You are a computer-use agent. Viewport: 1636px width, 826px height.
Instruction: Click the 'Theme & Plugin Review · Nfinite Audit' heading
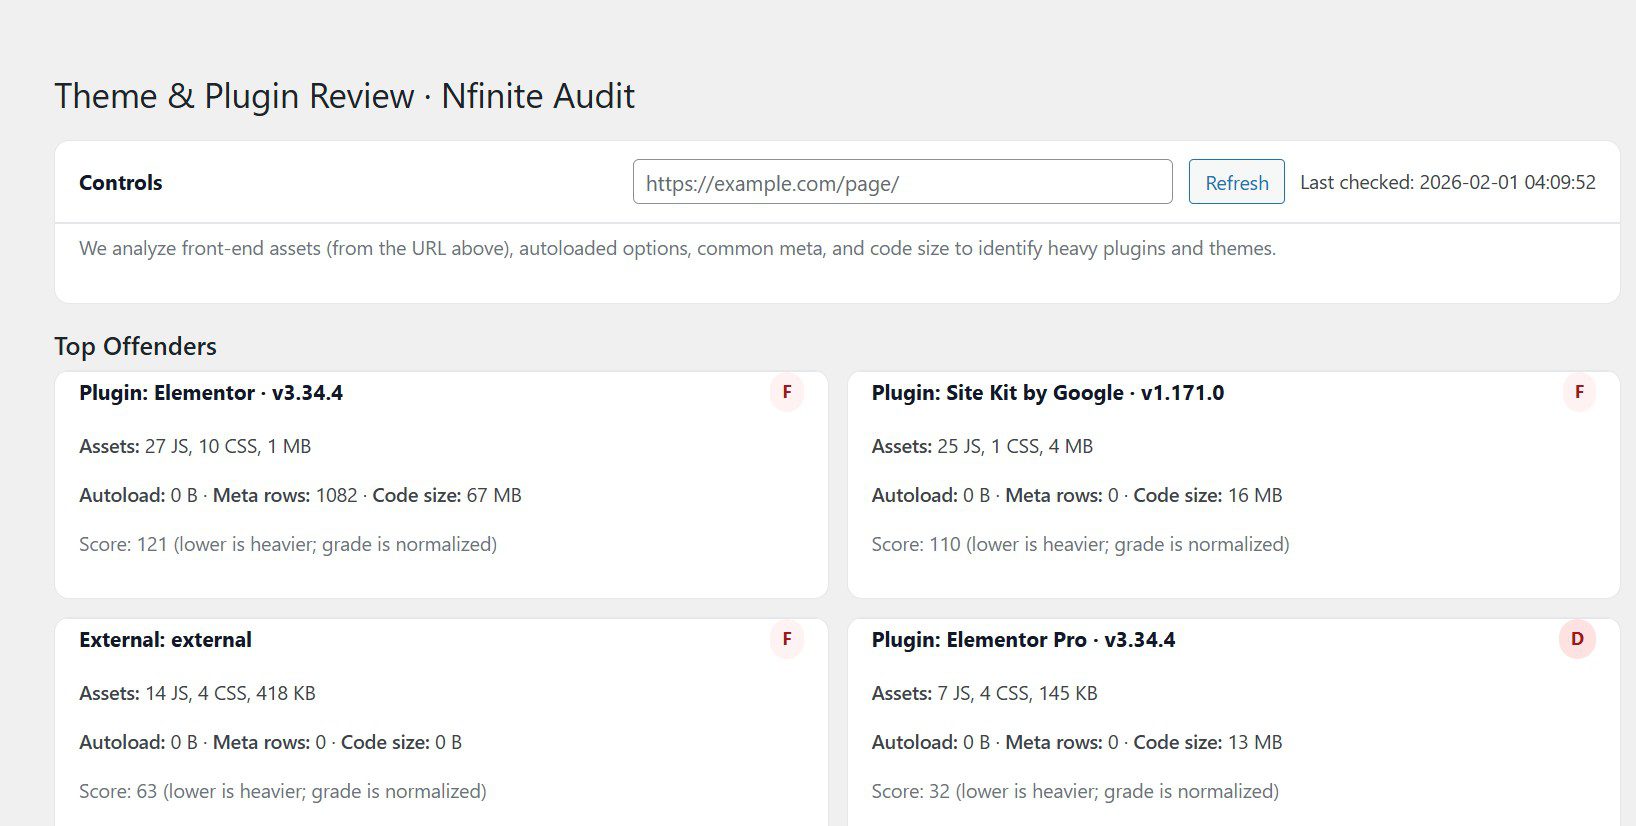click(344, 96)
